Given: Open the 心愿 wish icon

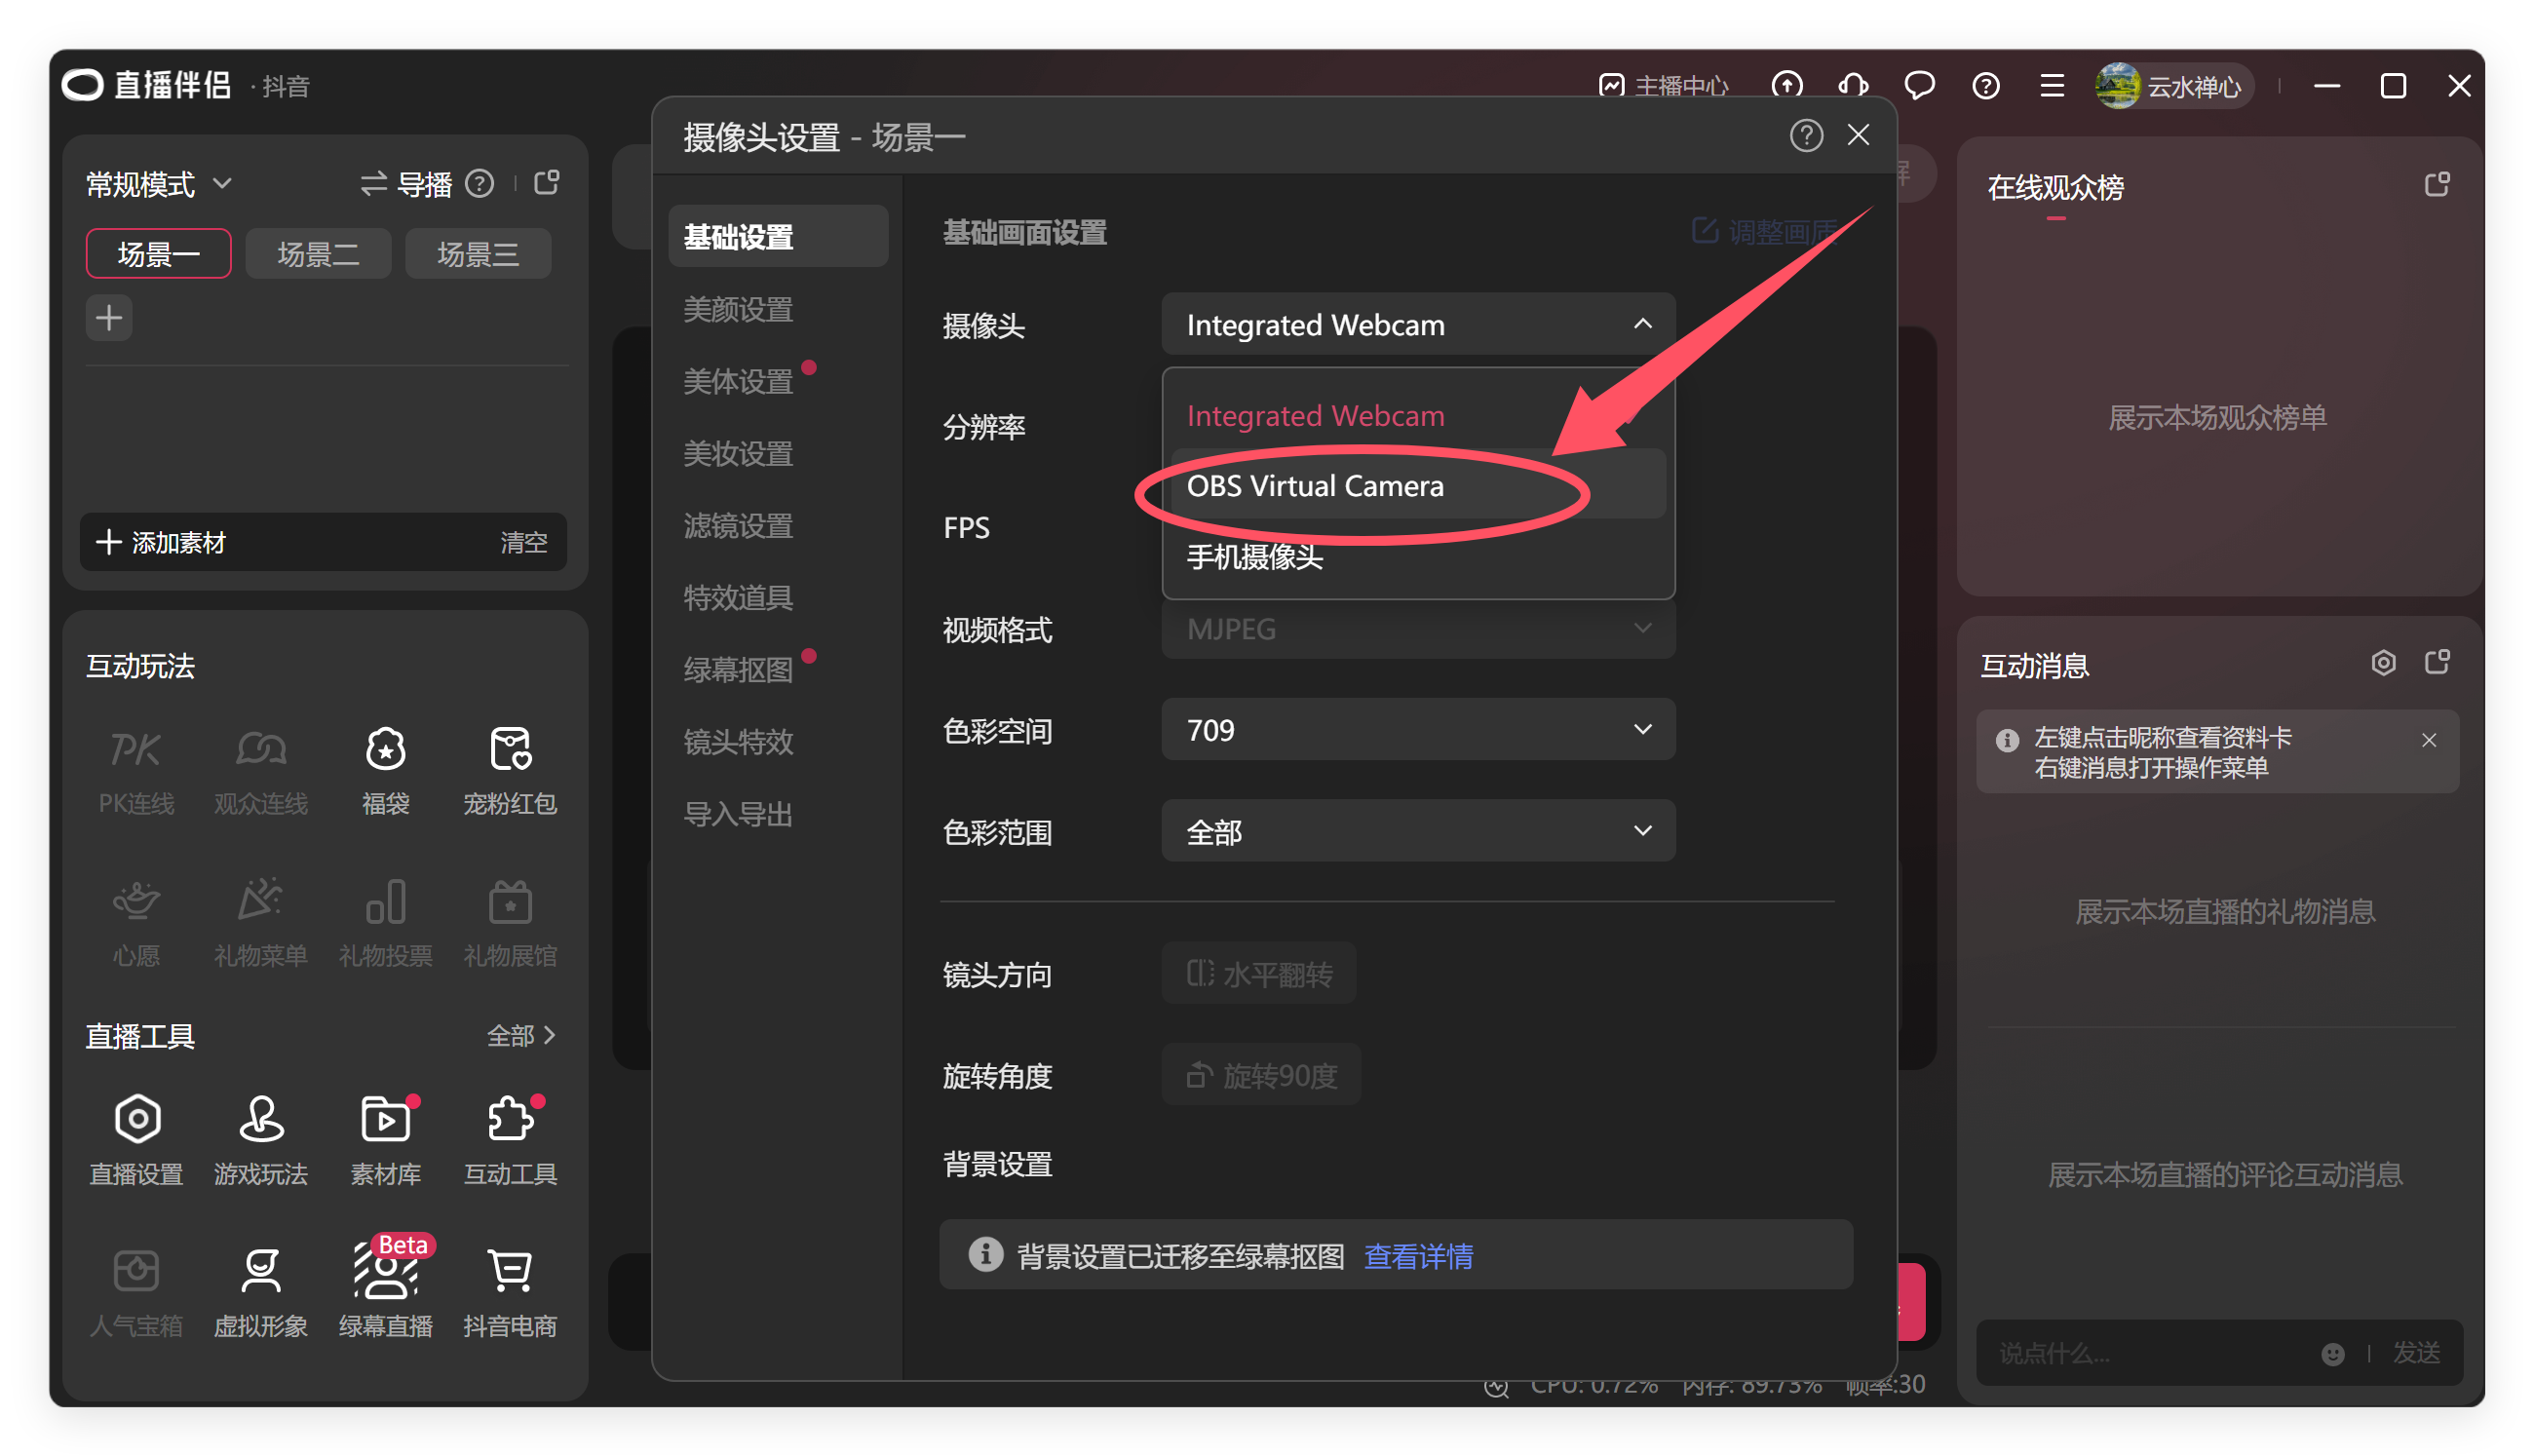Looking at the screenshot, I should [x=136, y=923].
